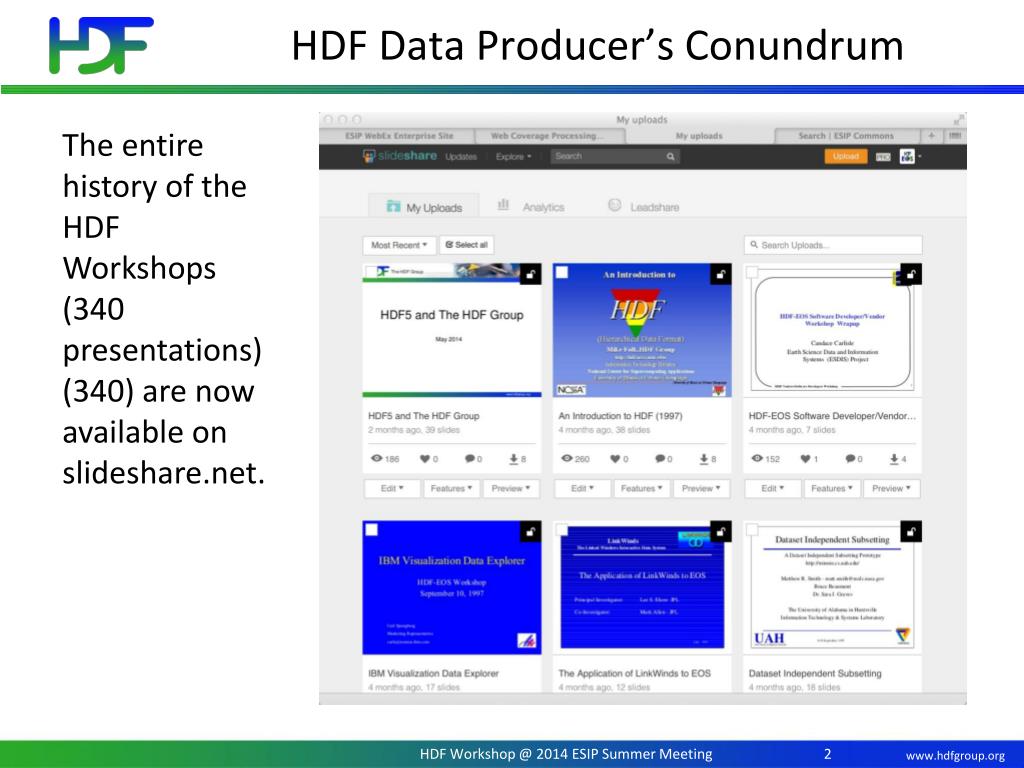This screenshot has height=768, width=1024.
Task: Open the Most Recent sort dropdown
Action: click(399, 245)
